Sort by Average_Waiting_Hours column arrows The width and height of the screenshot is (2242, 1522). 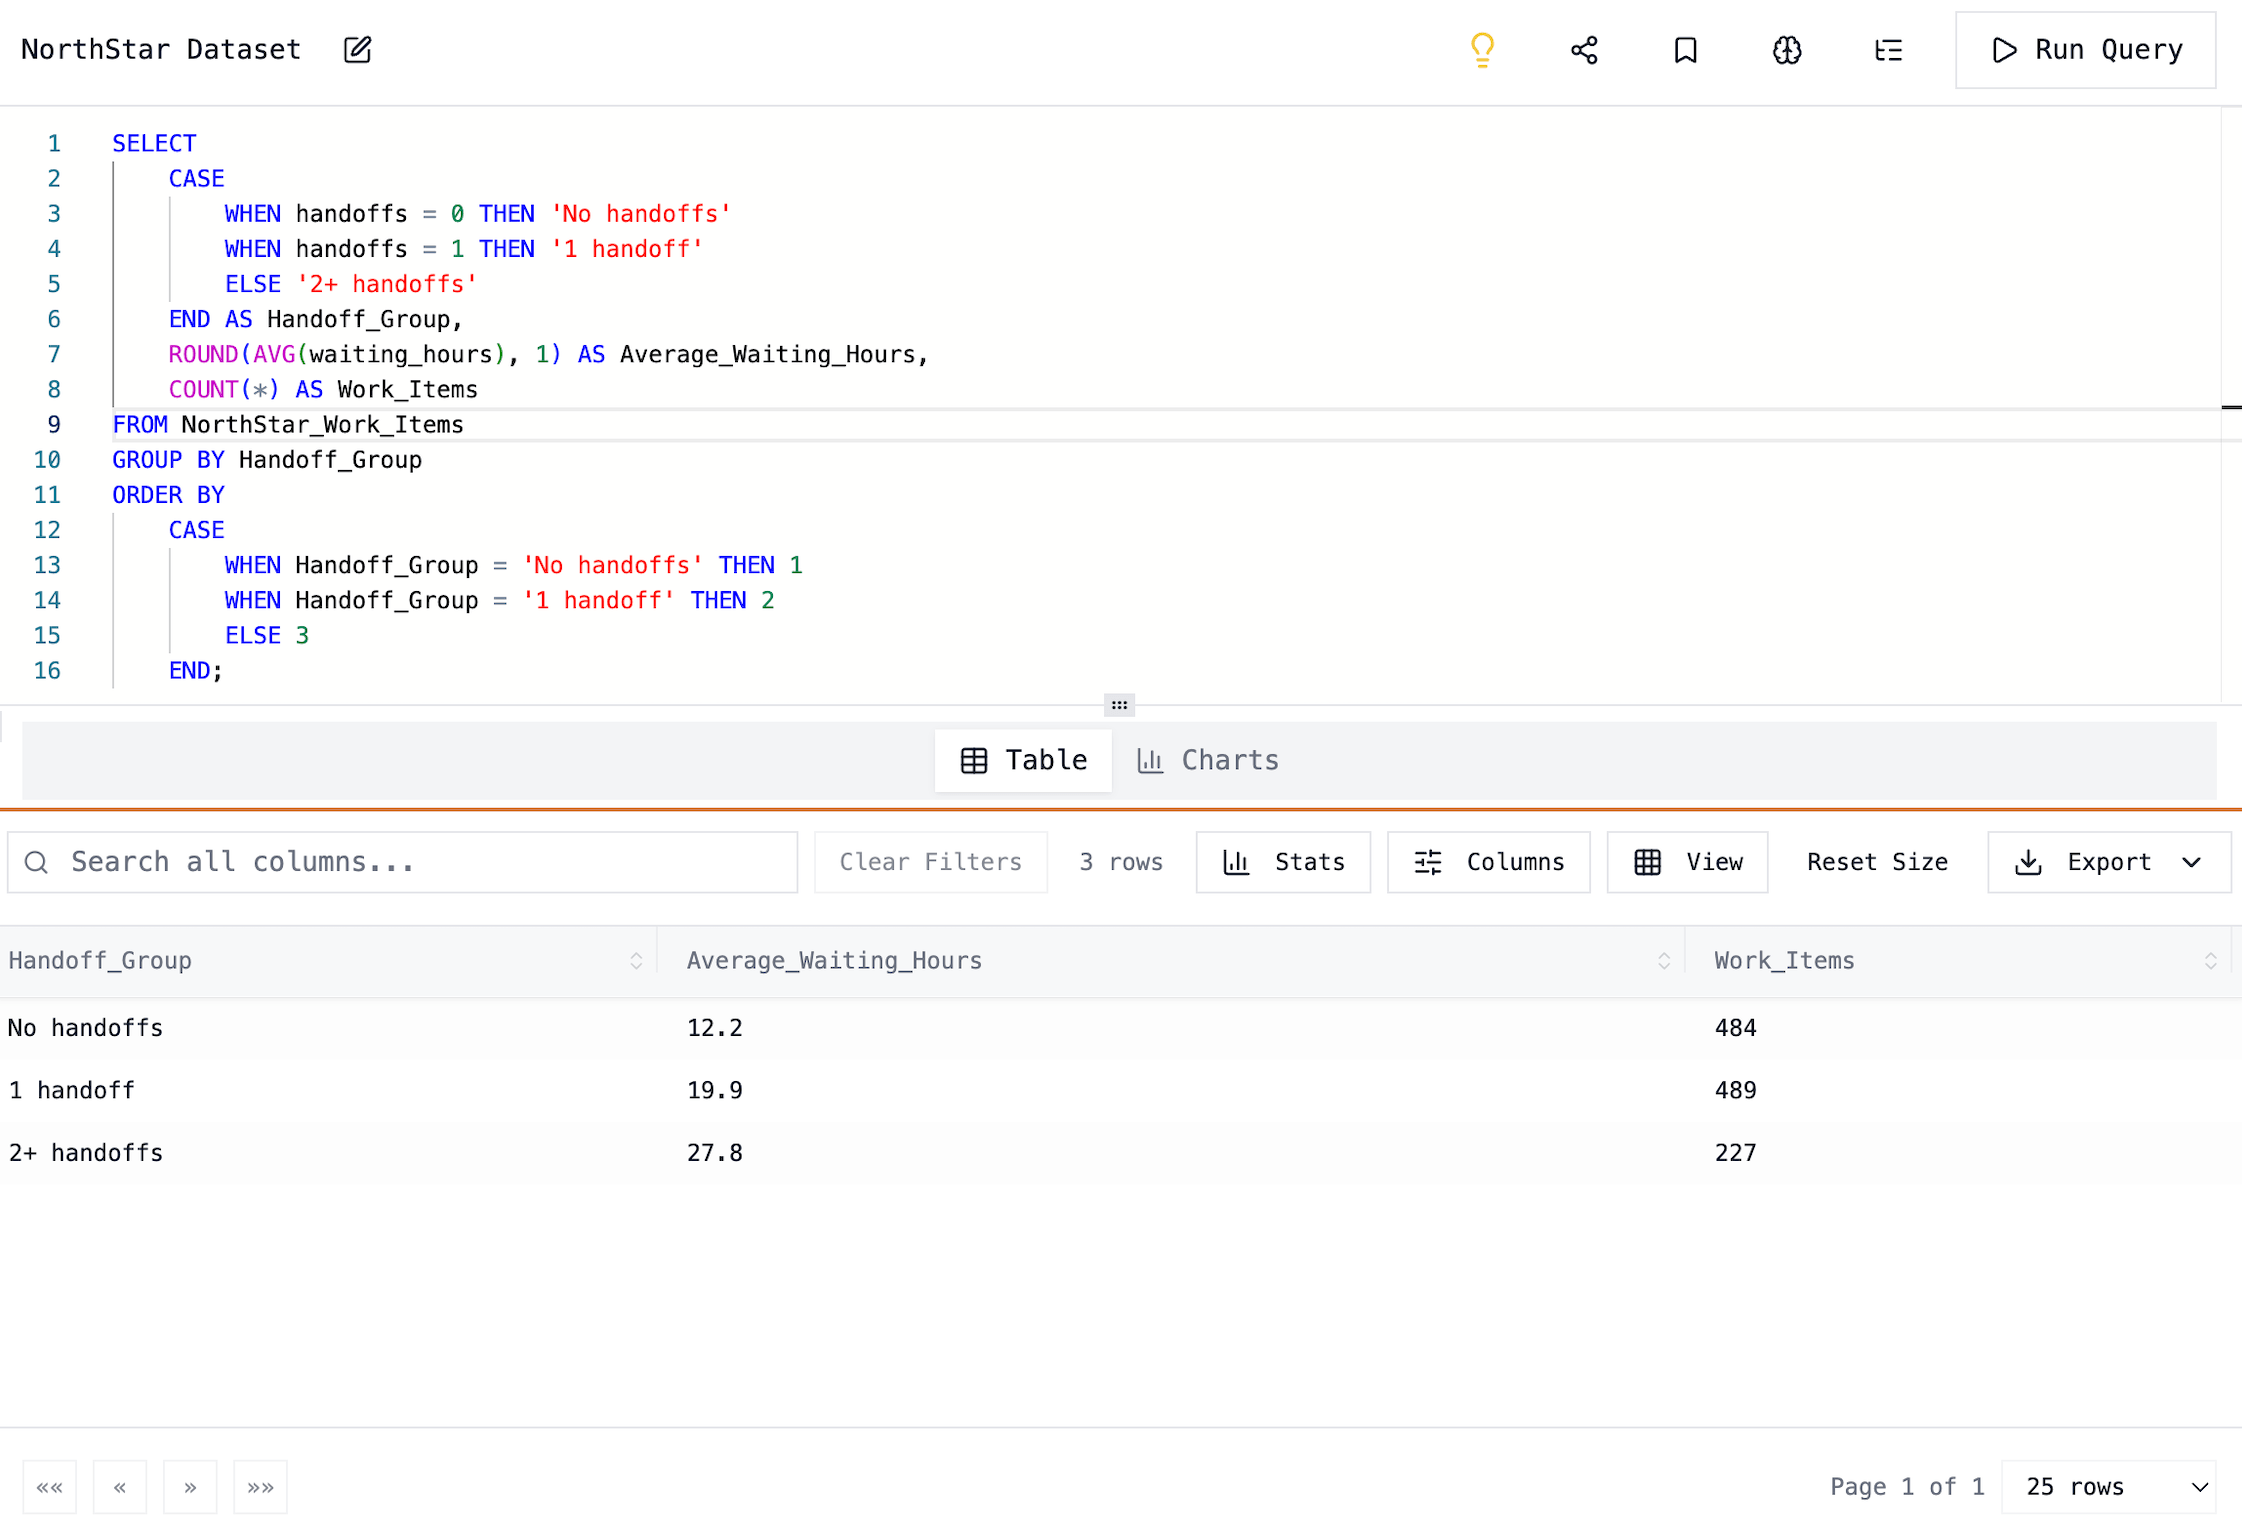pyautogui.click(x=1664, y=961)
